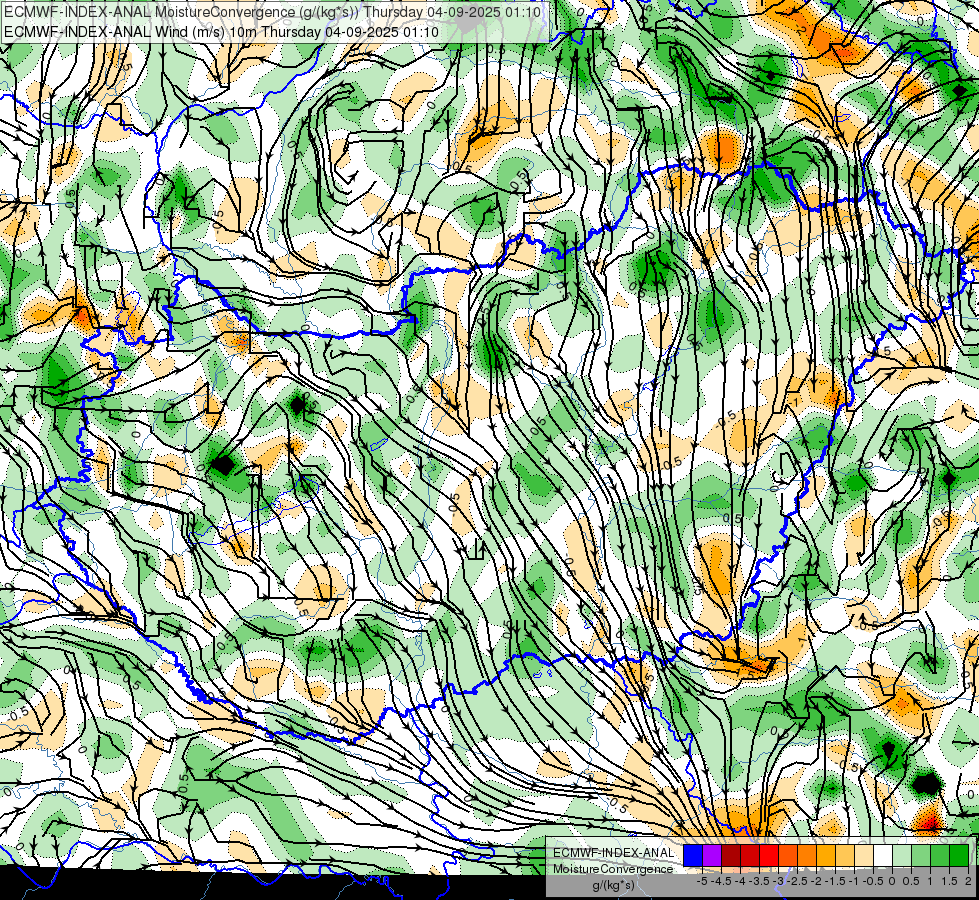
Task: Click the '-4' legend scale value
Action: 740,881
